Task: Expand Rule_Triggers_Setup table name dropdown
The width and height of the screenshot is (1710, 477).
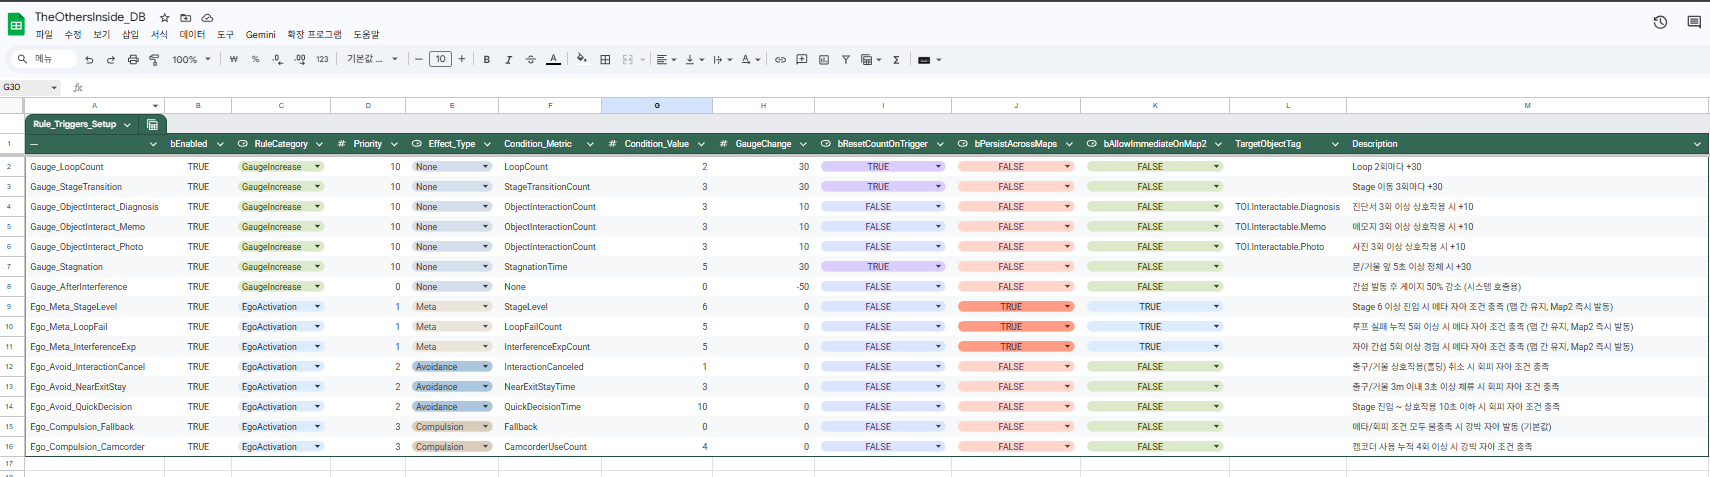Action: point(127,125)
